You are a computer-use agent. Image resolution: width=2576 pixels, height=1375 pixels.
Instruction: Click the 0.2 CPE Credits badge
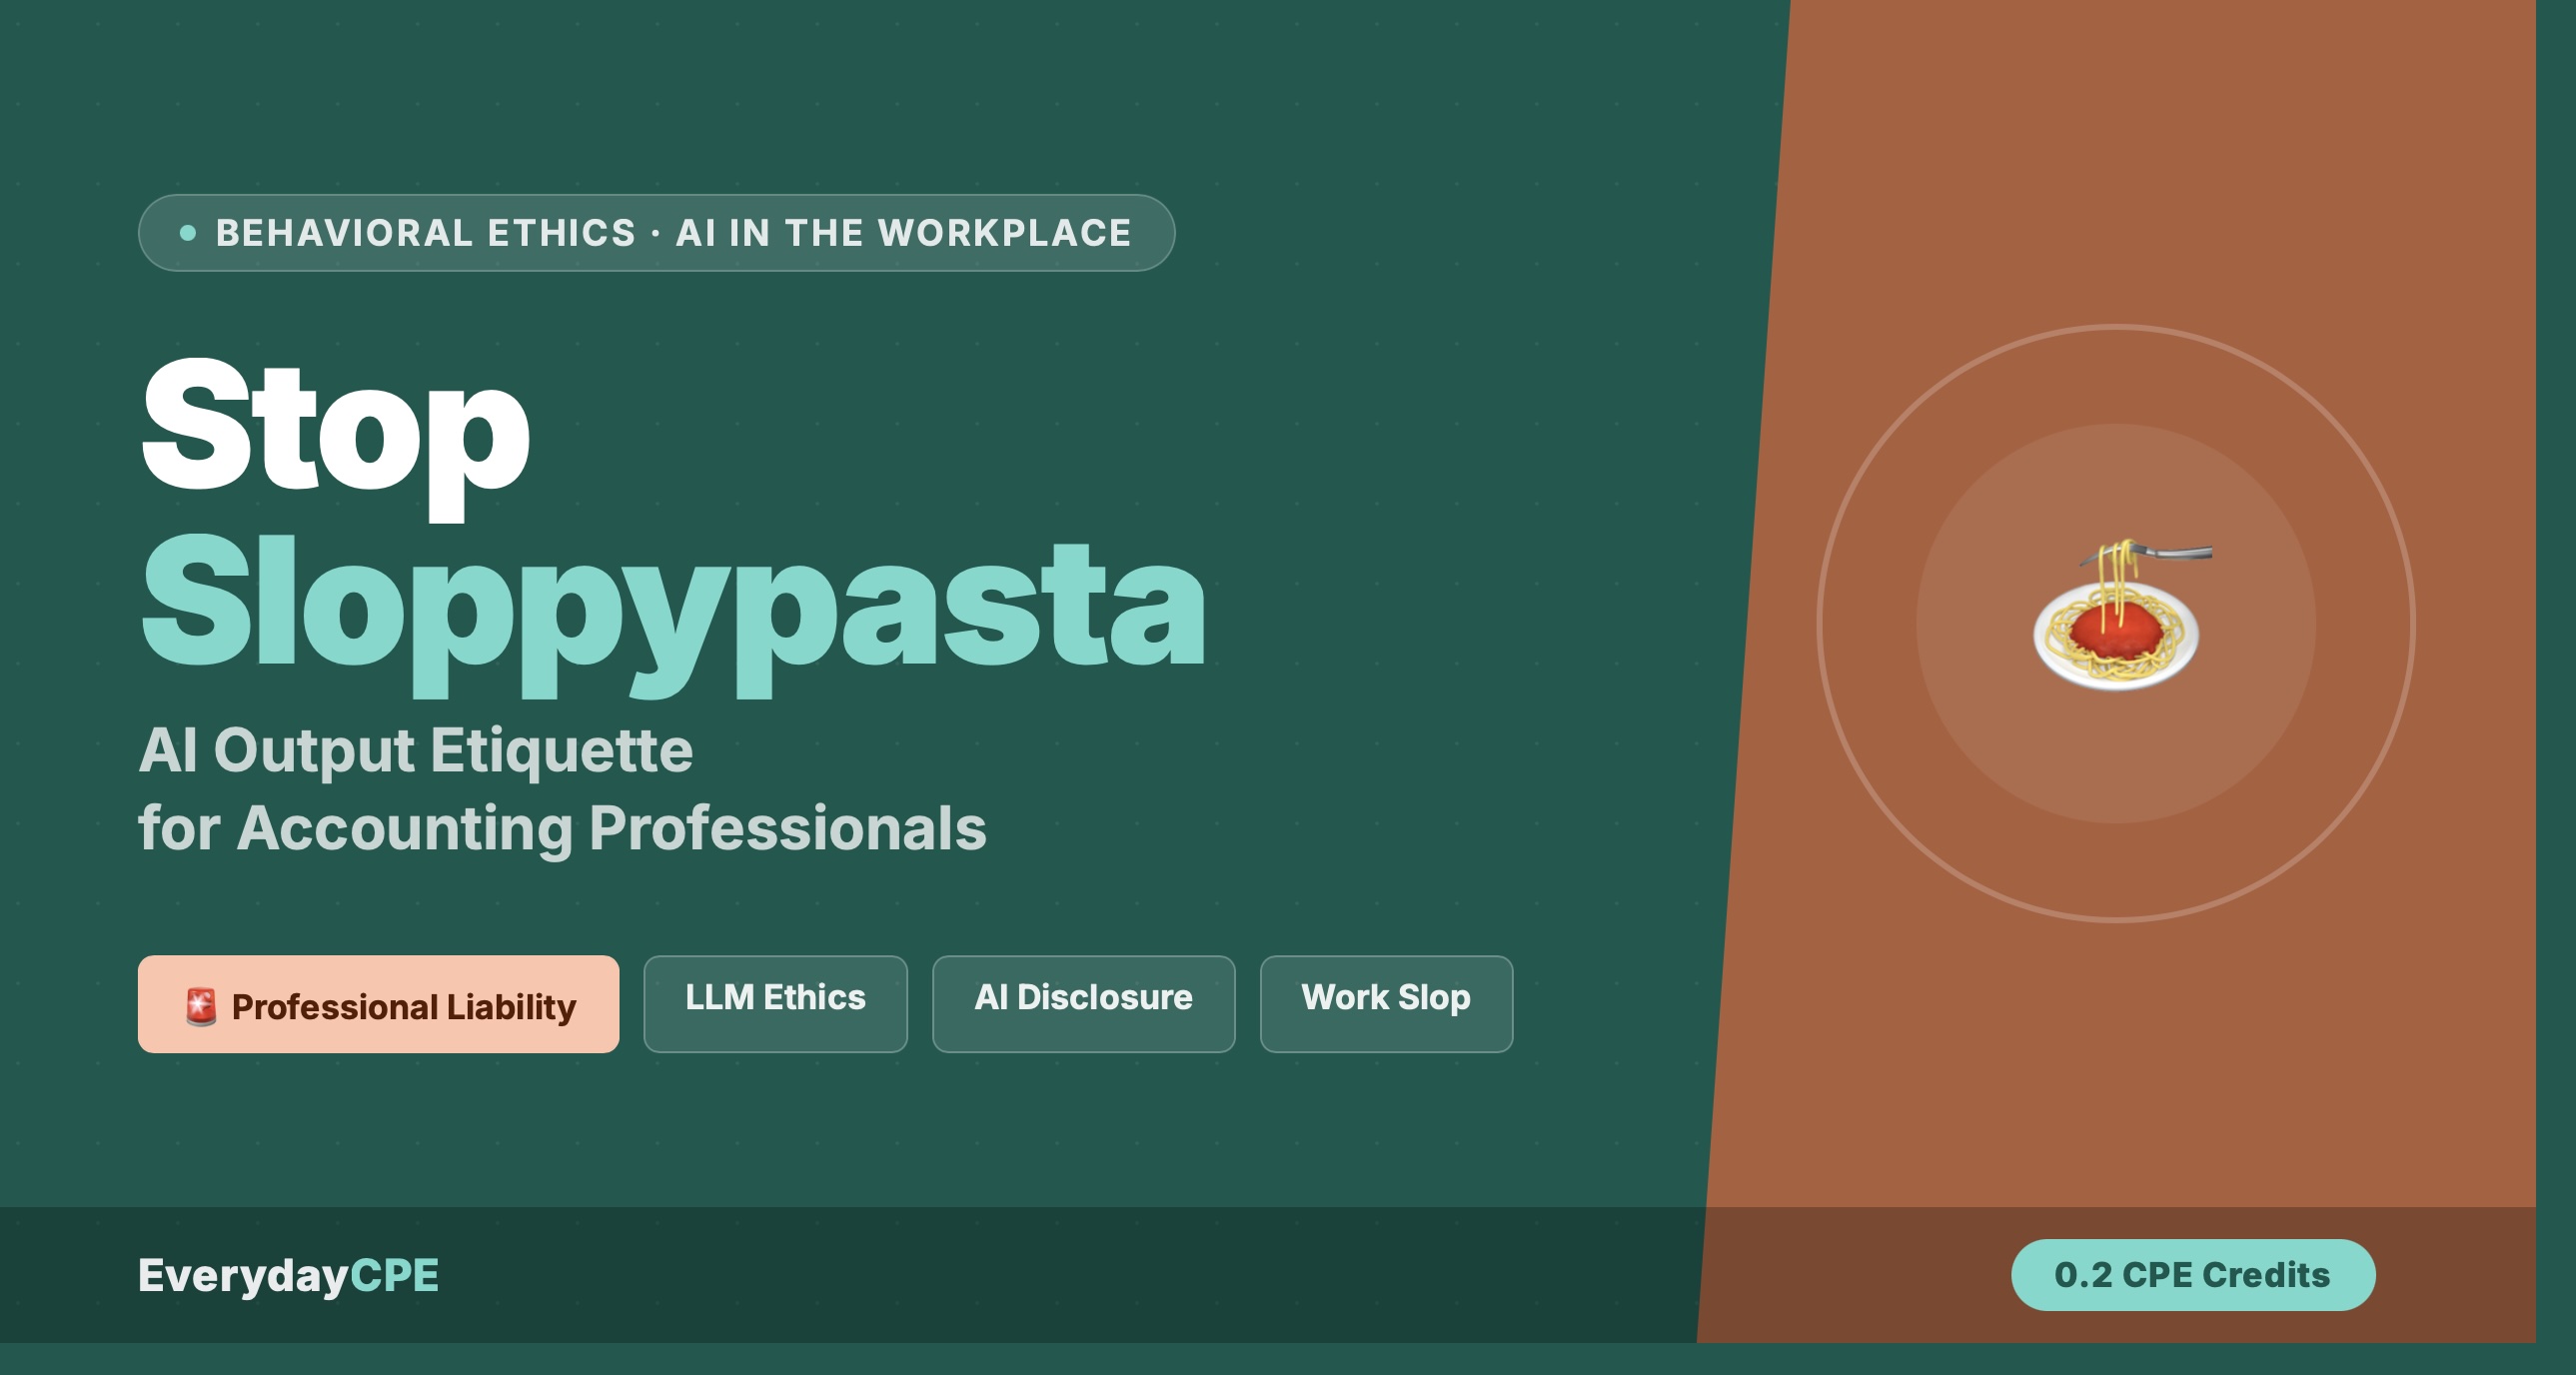[x=2193, y=1275]
